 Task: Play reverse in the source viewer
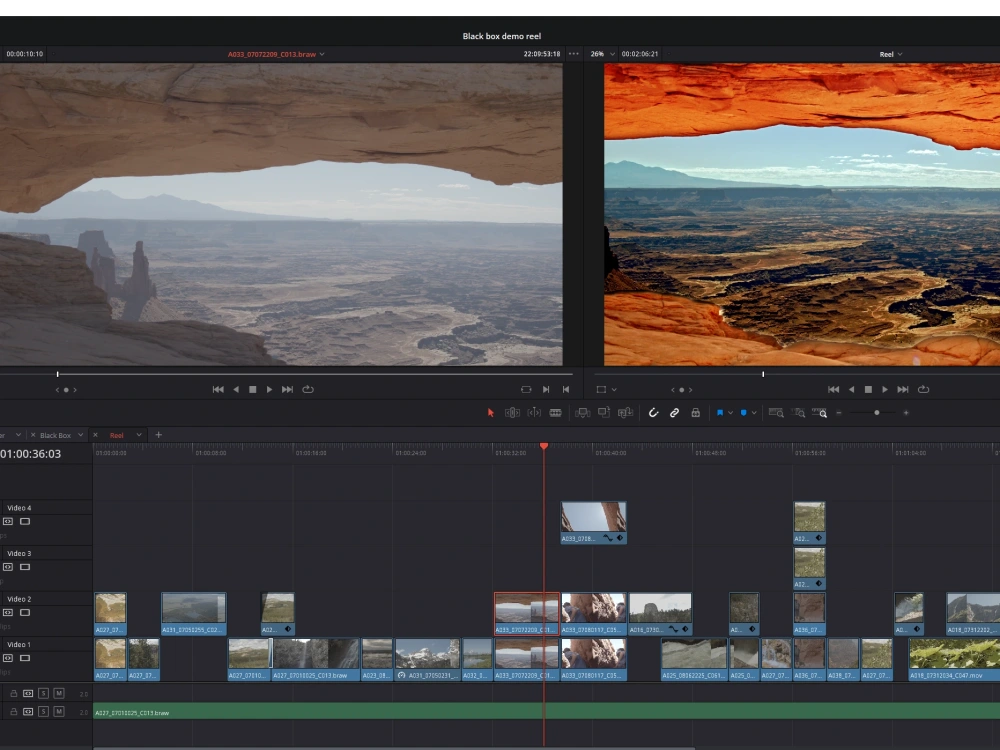point(236,389)
